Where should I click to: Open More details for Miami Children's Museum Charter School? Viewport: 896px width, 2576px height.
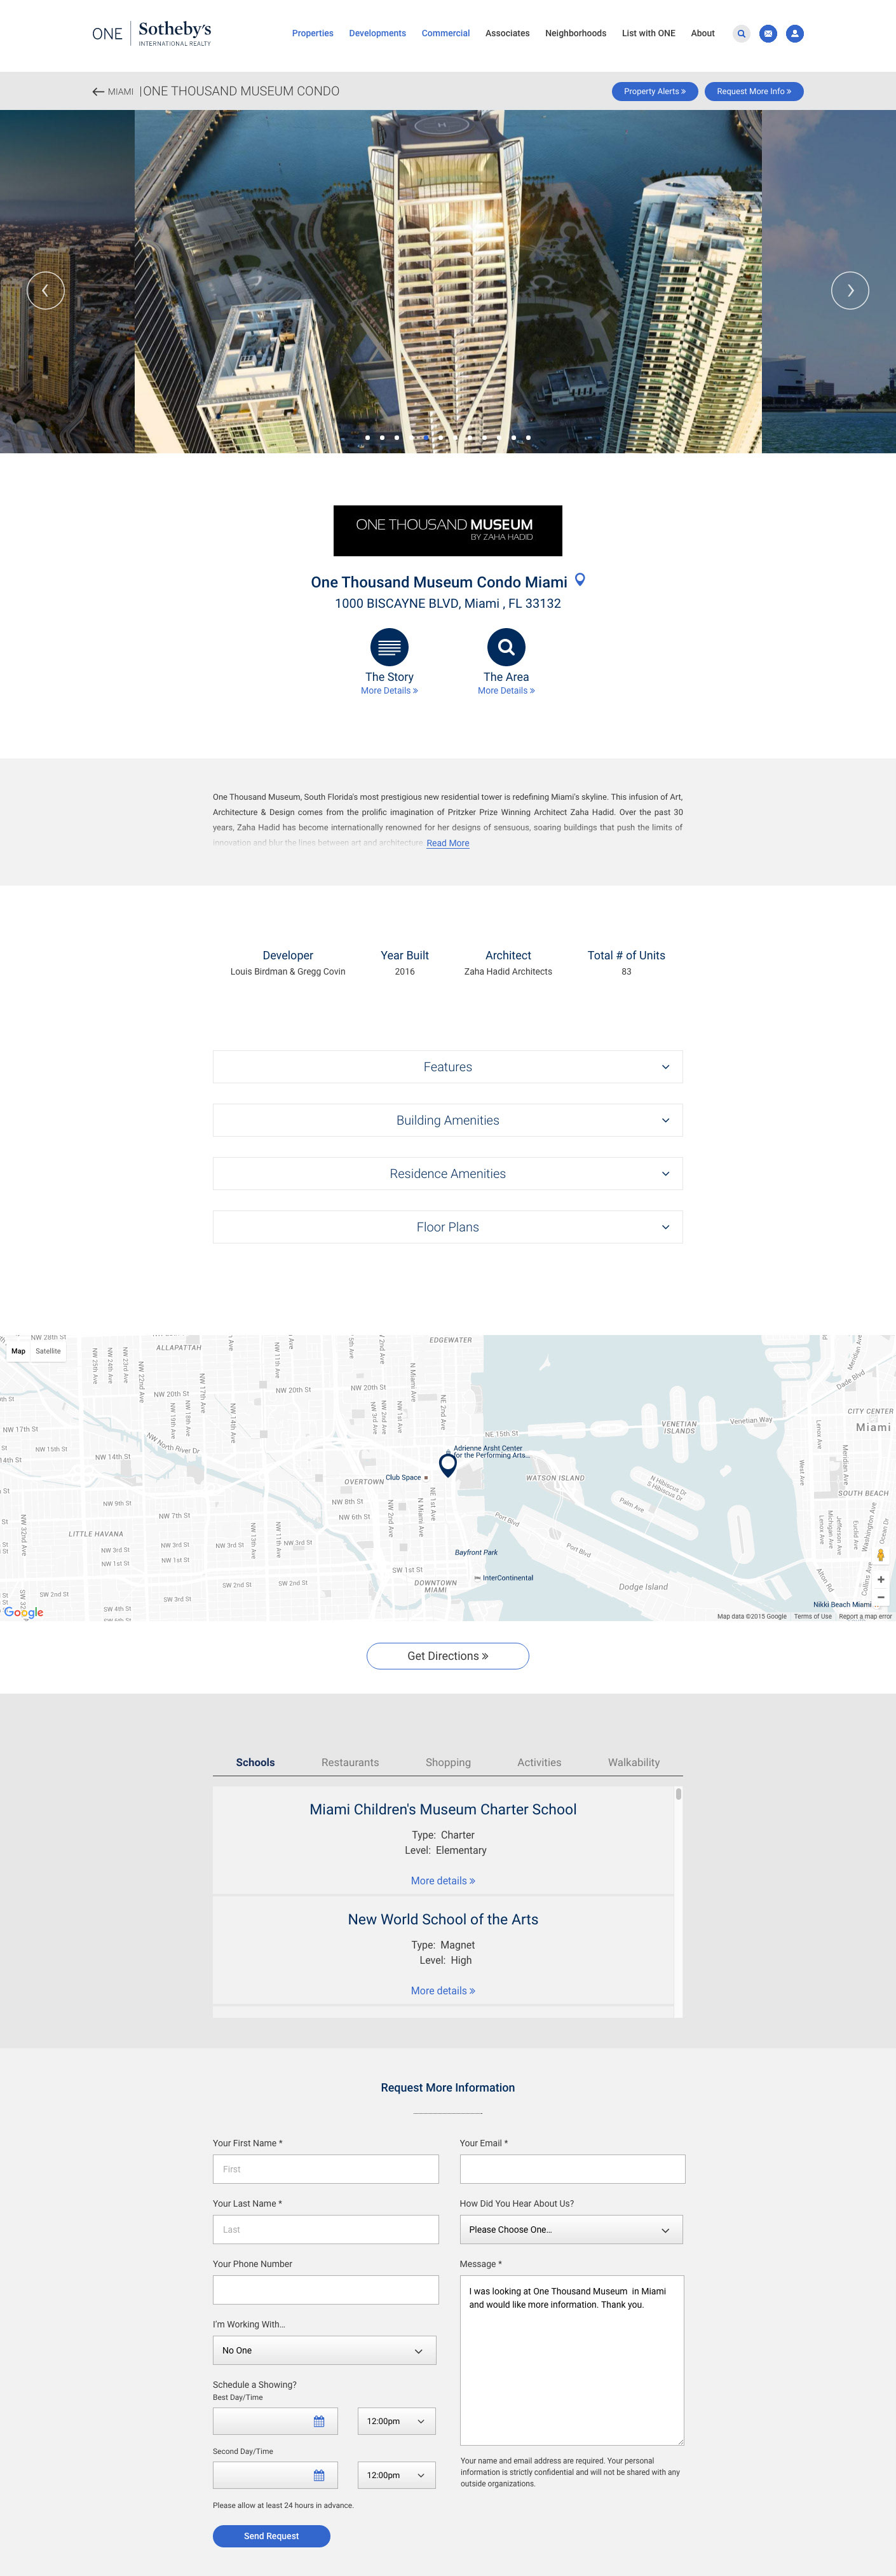443,1881
